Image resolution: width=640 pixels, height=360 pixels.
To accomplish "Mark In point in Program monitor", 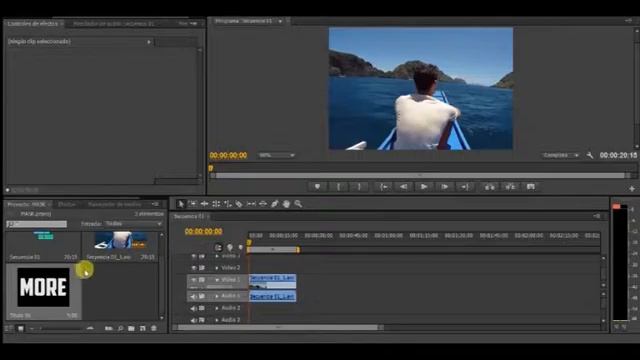I will pos(338,187).
